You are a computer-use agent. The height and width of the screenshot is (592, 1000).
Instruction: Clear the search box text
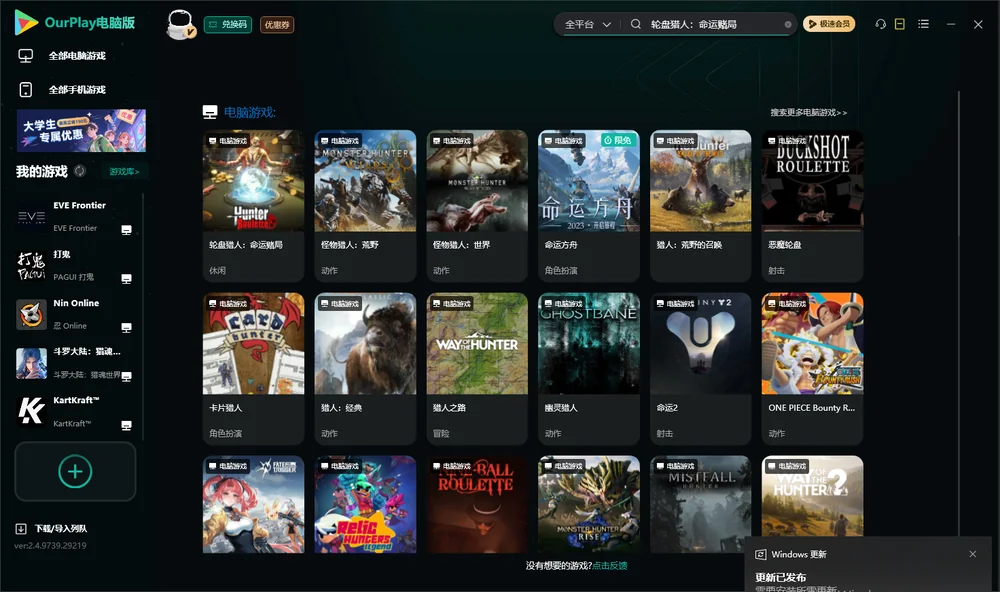click(x=788, y=24)
